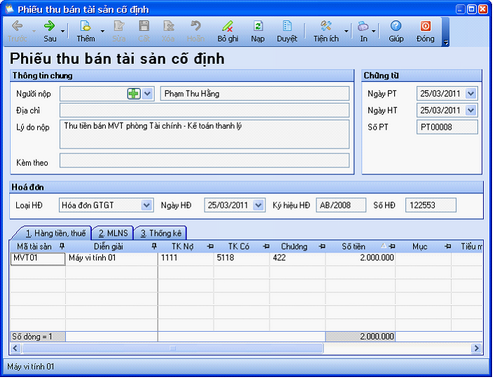Open Ngày HT date dropdown
Image resolution: width=493 pixels, height=378 pixels.
coord(471,110)
